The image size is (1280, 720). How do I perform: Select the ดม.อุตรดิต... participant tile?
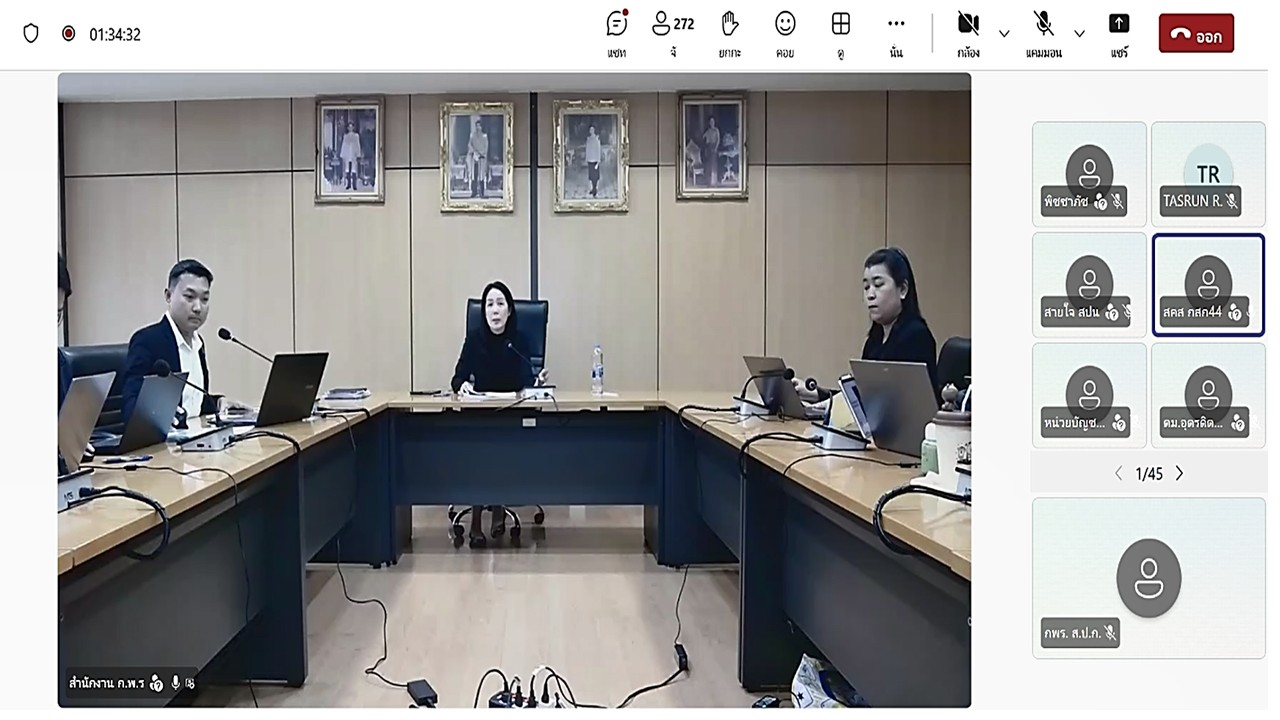pyautogui.click(x=1208, y=395)
